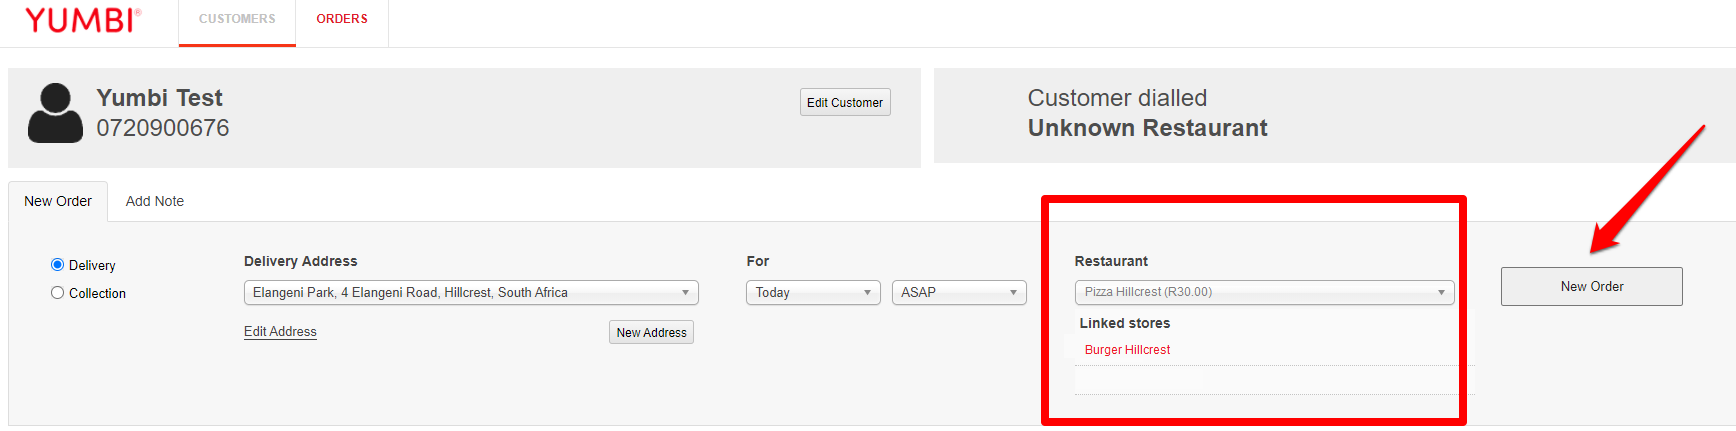Click the Edit Address link
Image resolution: width=1736 pixels, height=431 pixels.
[280, 331]
